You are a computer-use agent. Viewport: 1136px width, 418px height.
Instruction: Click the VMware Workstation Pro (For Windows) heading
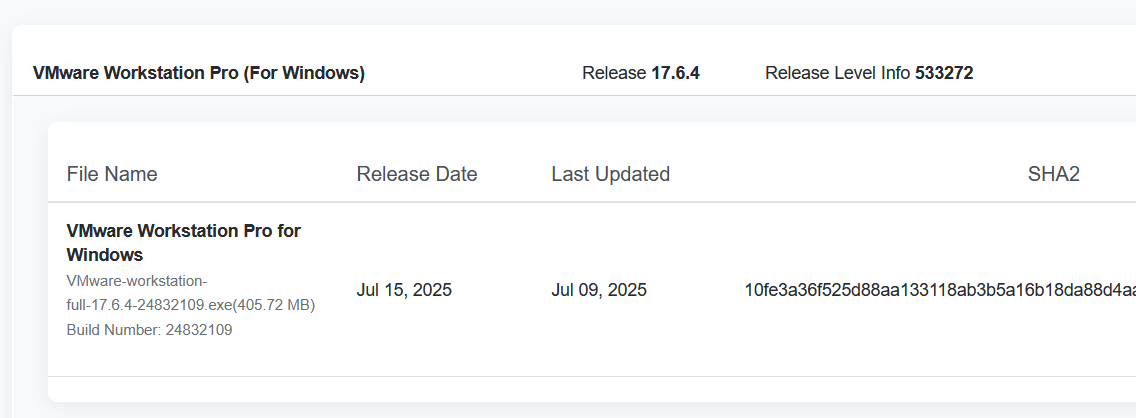(x=198, y=73)
